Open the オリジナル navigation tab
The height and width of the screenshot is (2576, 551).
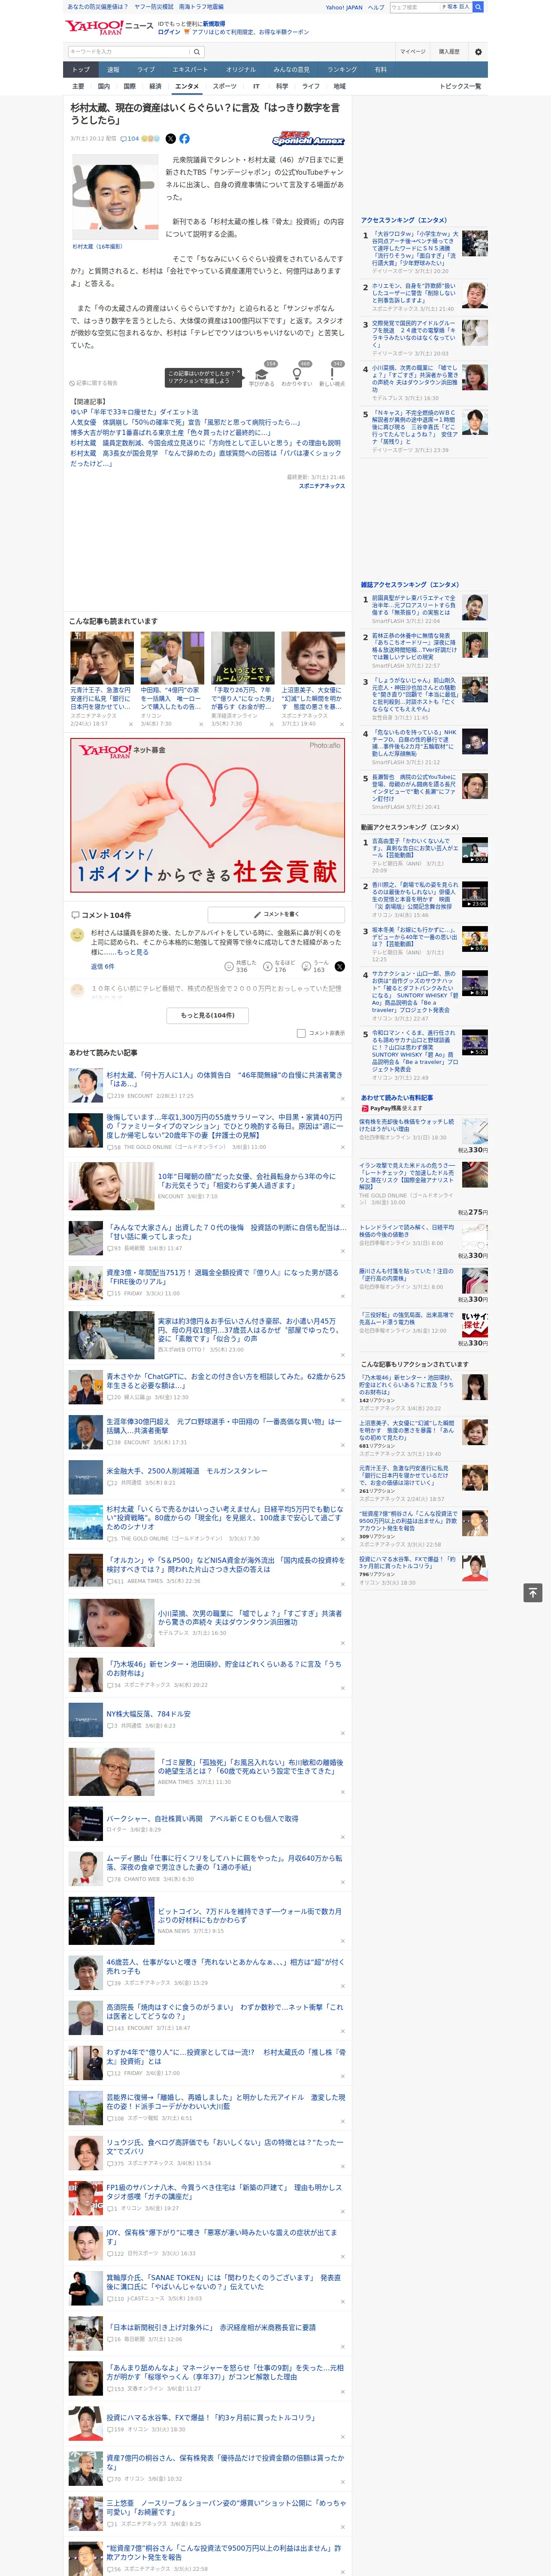[241, 70]
